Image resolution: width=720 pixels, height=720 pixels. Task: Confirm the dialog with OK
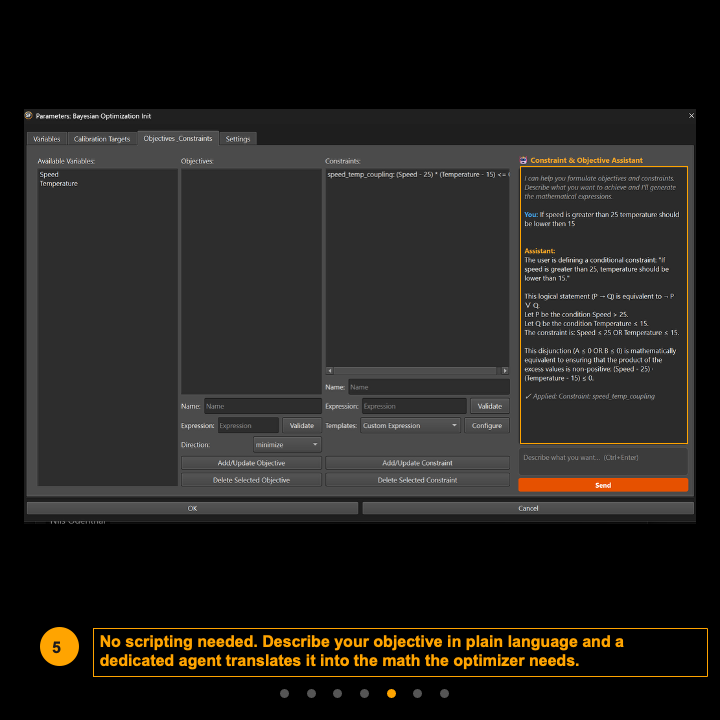192,508
